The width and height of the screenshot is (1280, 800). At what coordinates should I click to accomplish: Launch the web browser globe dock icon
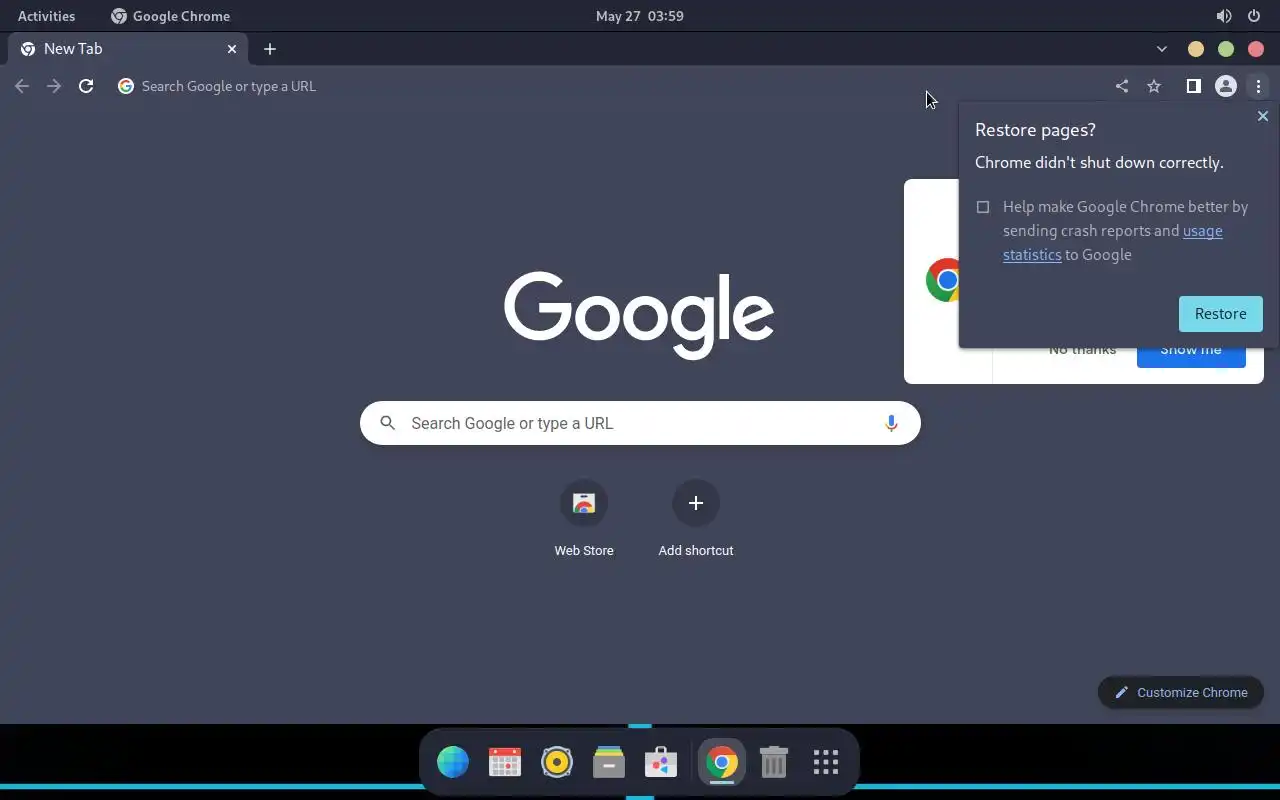453,762
